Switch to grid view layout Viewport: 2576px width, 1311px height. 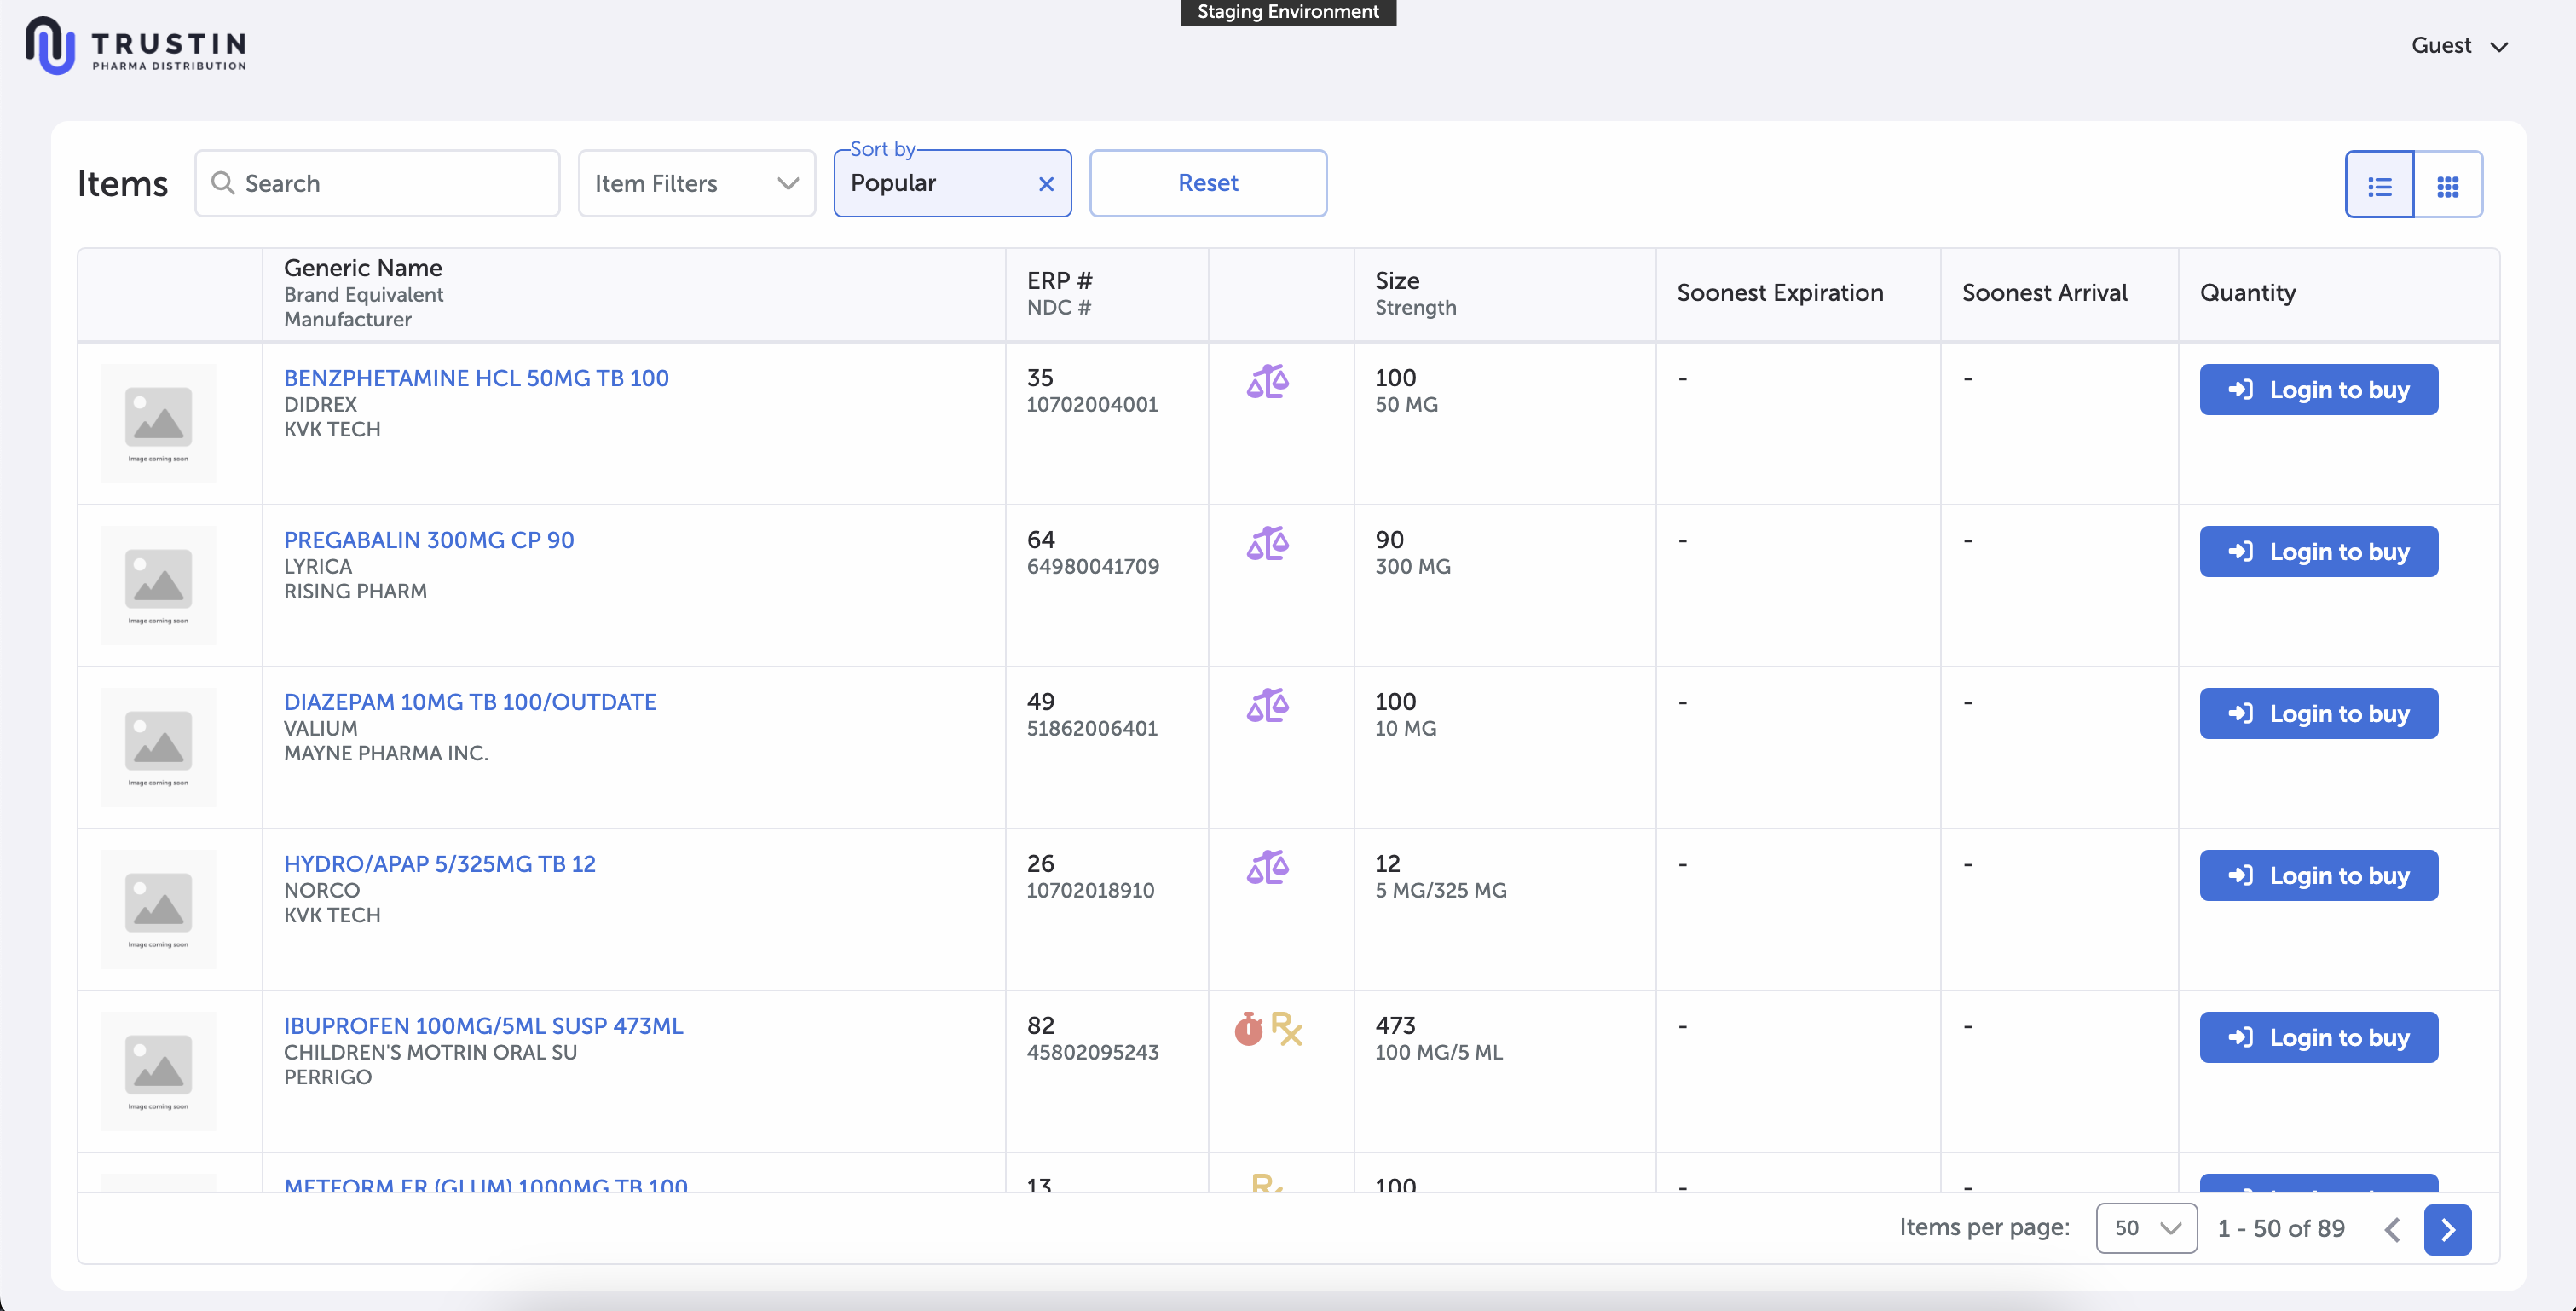point(2447,185)
